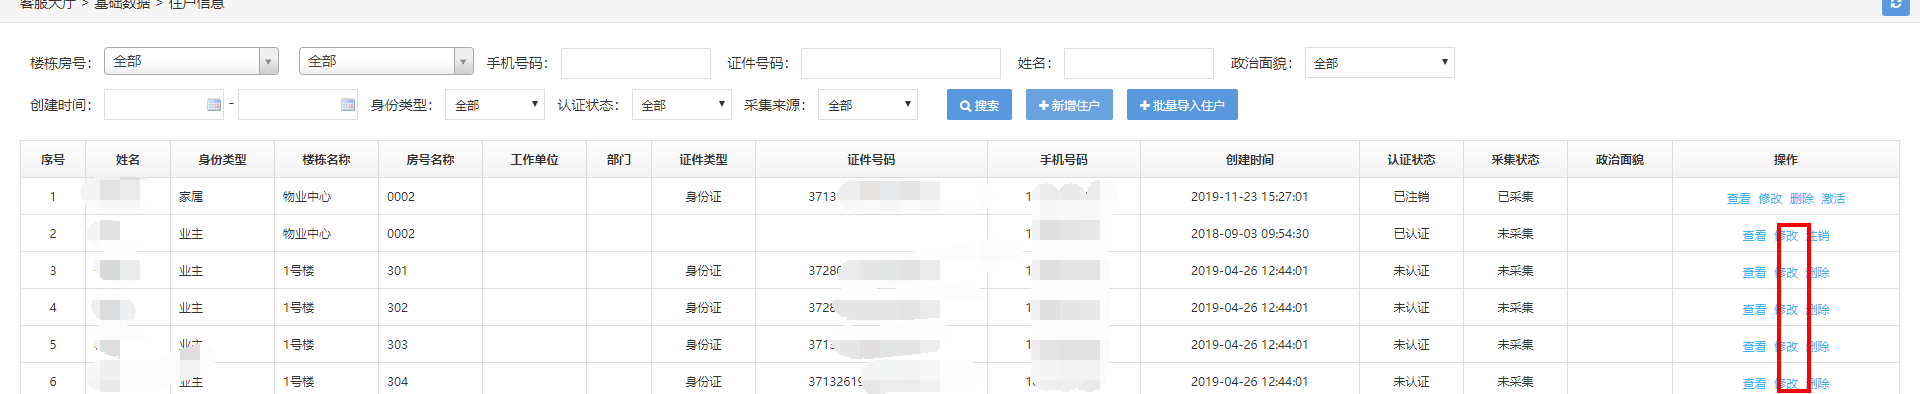Screen dimensions: 1920x394
Task: Open 查看 for room 301
Action: [x=1754, y=272]
